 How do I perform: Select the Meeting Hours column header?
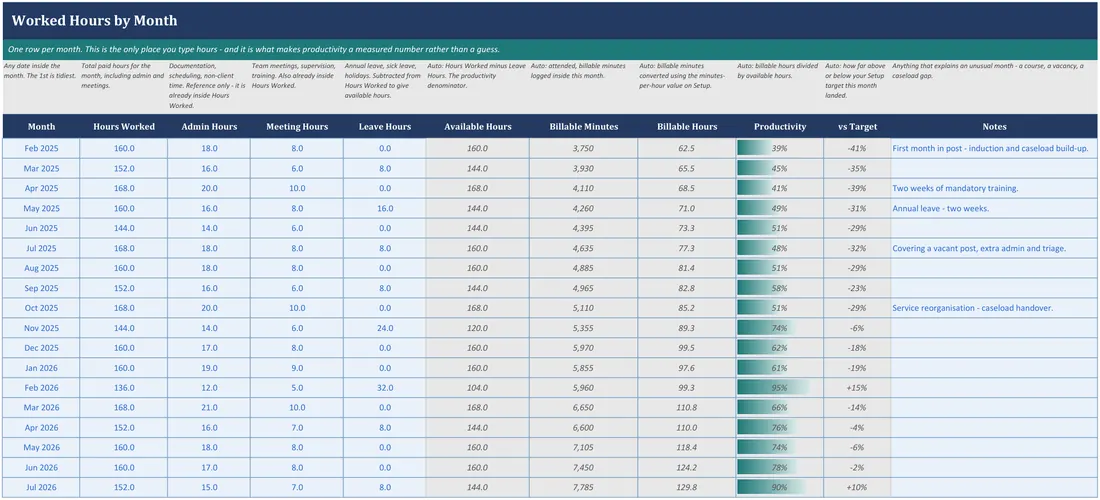tap(297, 127)
